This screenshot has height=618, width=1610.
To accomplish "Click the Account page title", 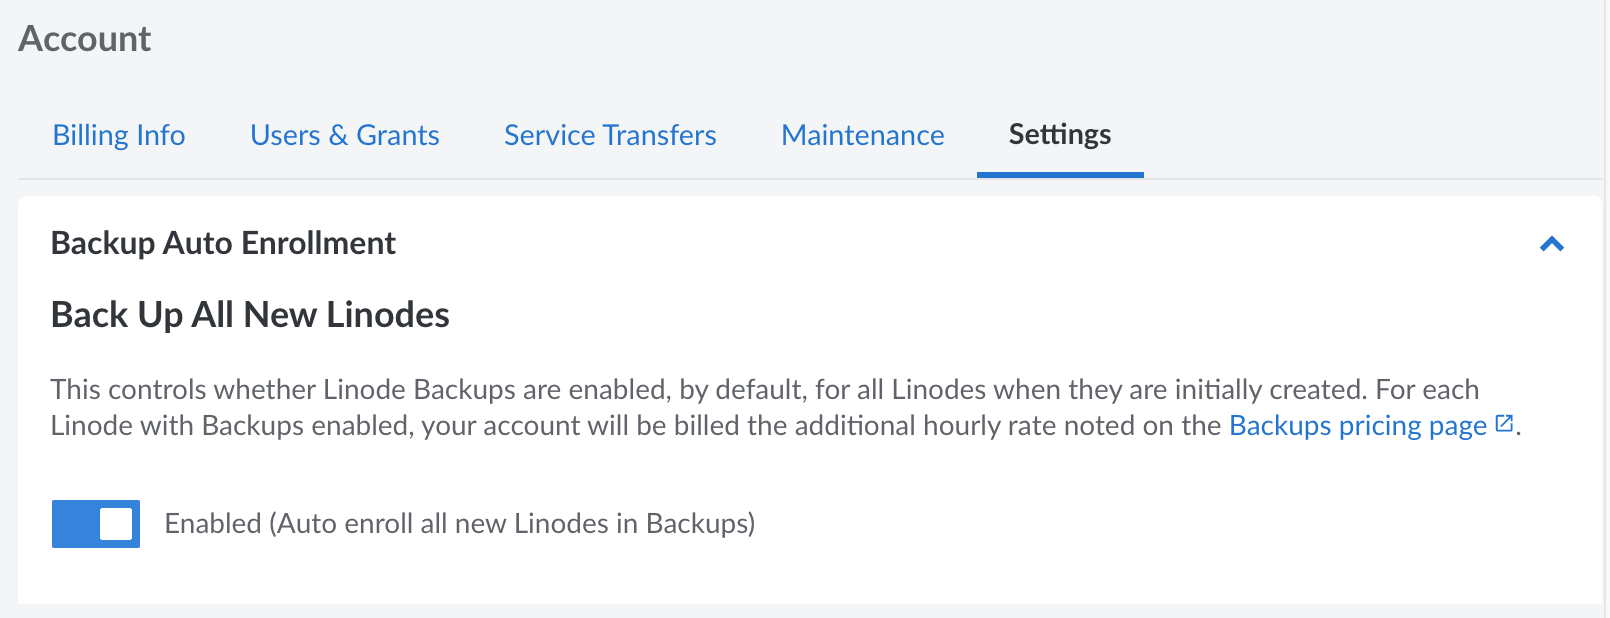I will 85,38.
